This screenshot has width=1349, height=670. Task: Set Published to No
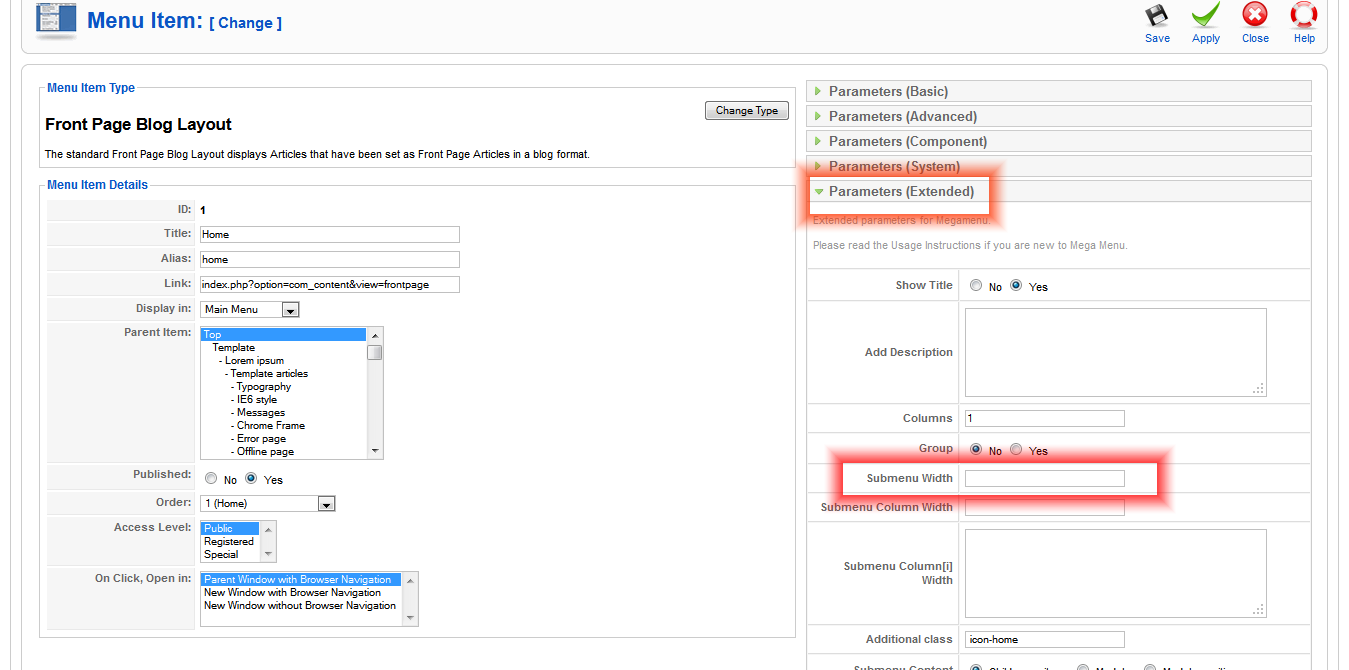click(x=211, y=479)
